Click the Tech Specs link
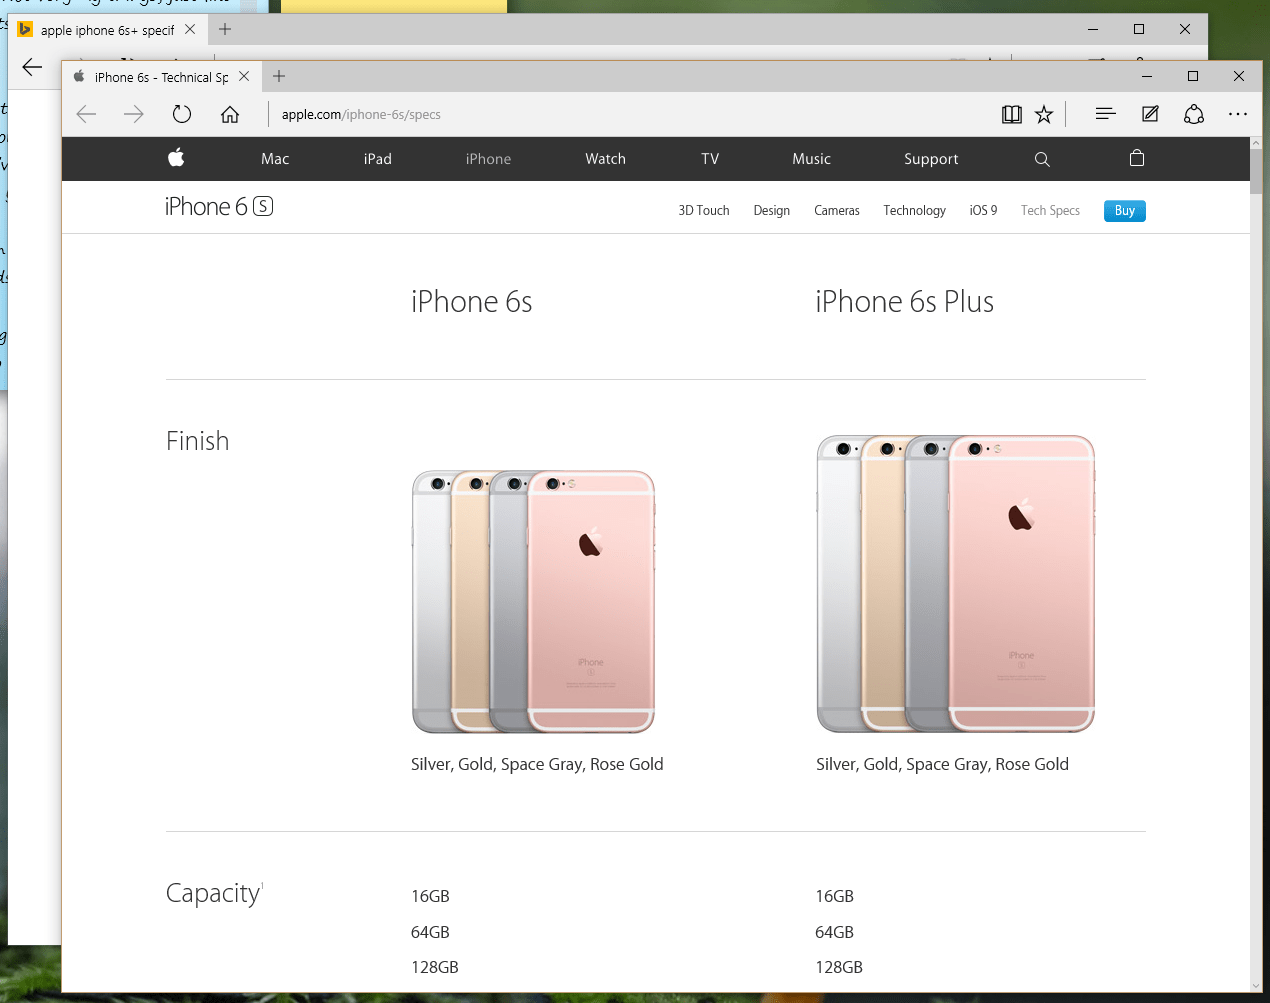 pyautogui.click(x=1050, y=211)
